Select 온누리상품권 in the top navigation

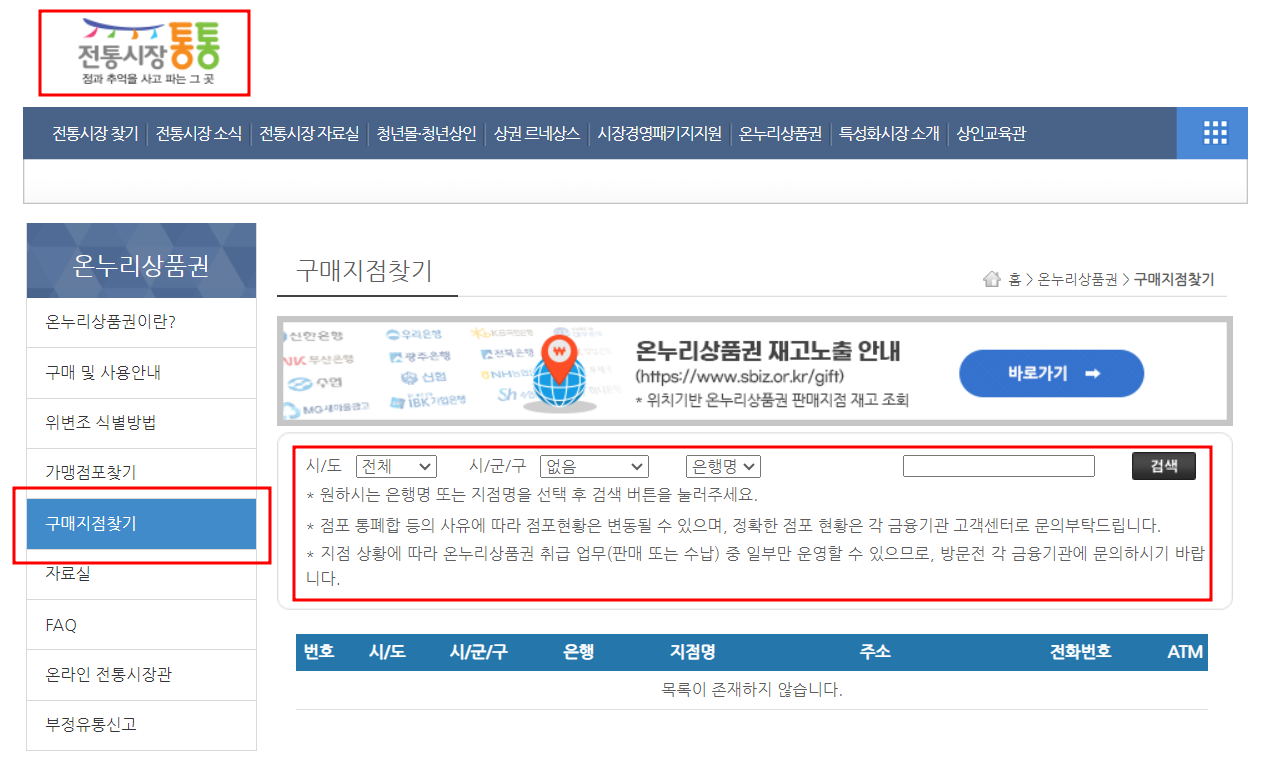pyautogui.click(x=780, y=132)
